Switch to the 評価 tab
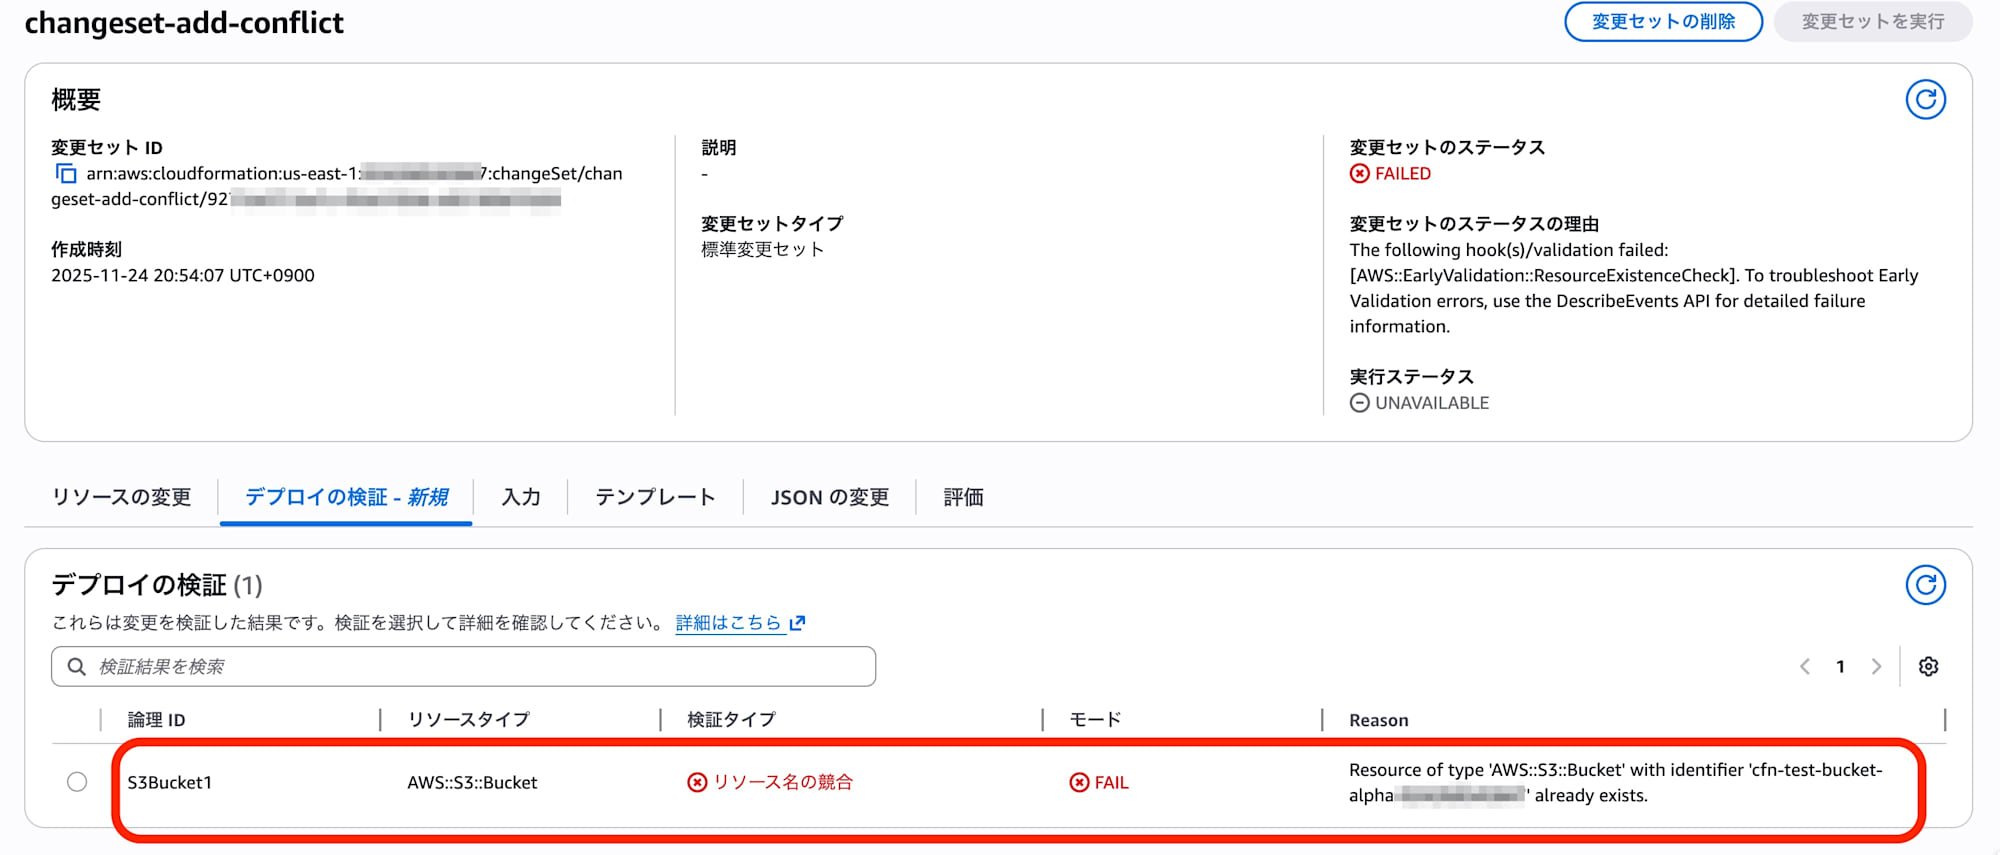This screenshot has width=2000, height=855. pos(963,497)
